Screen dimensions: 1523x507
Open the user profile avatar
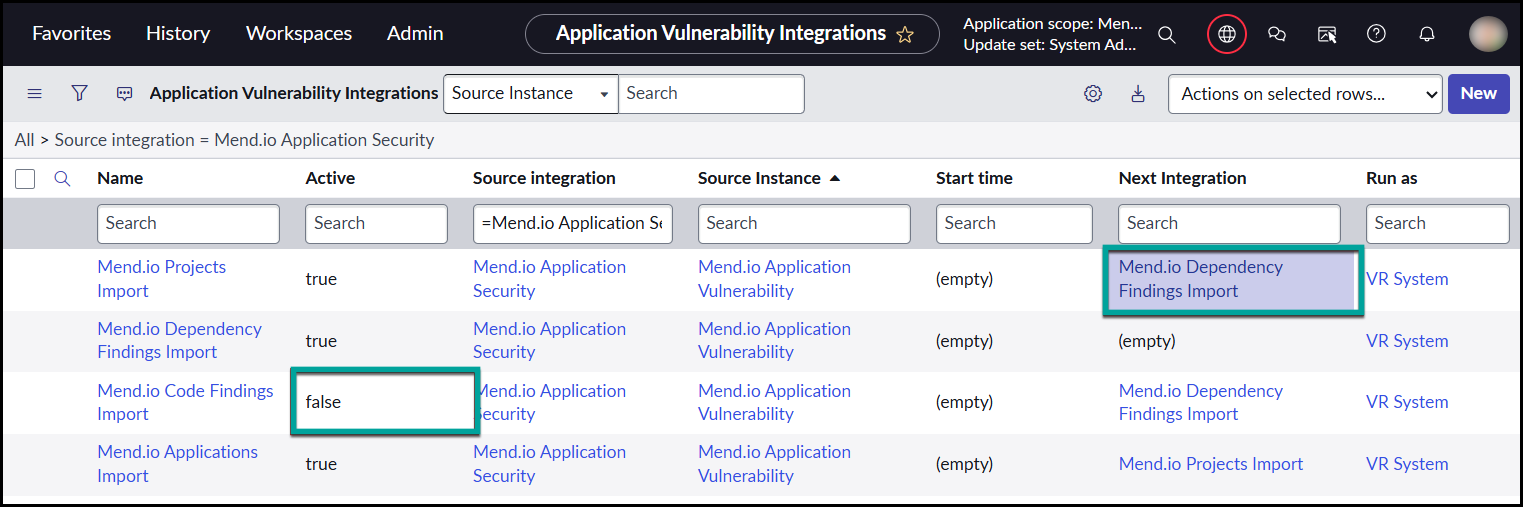tap(1488, 34)
